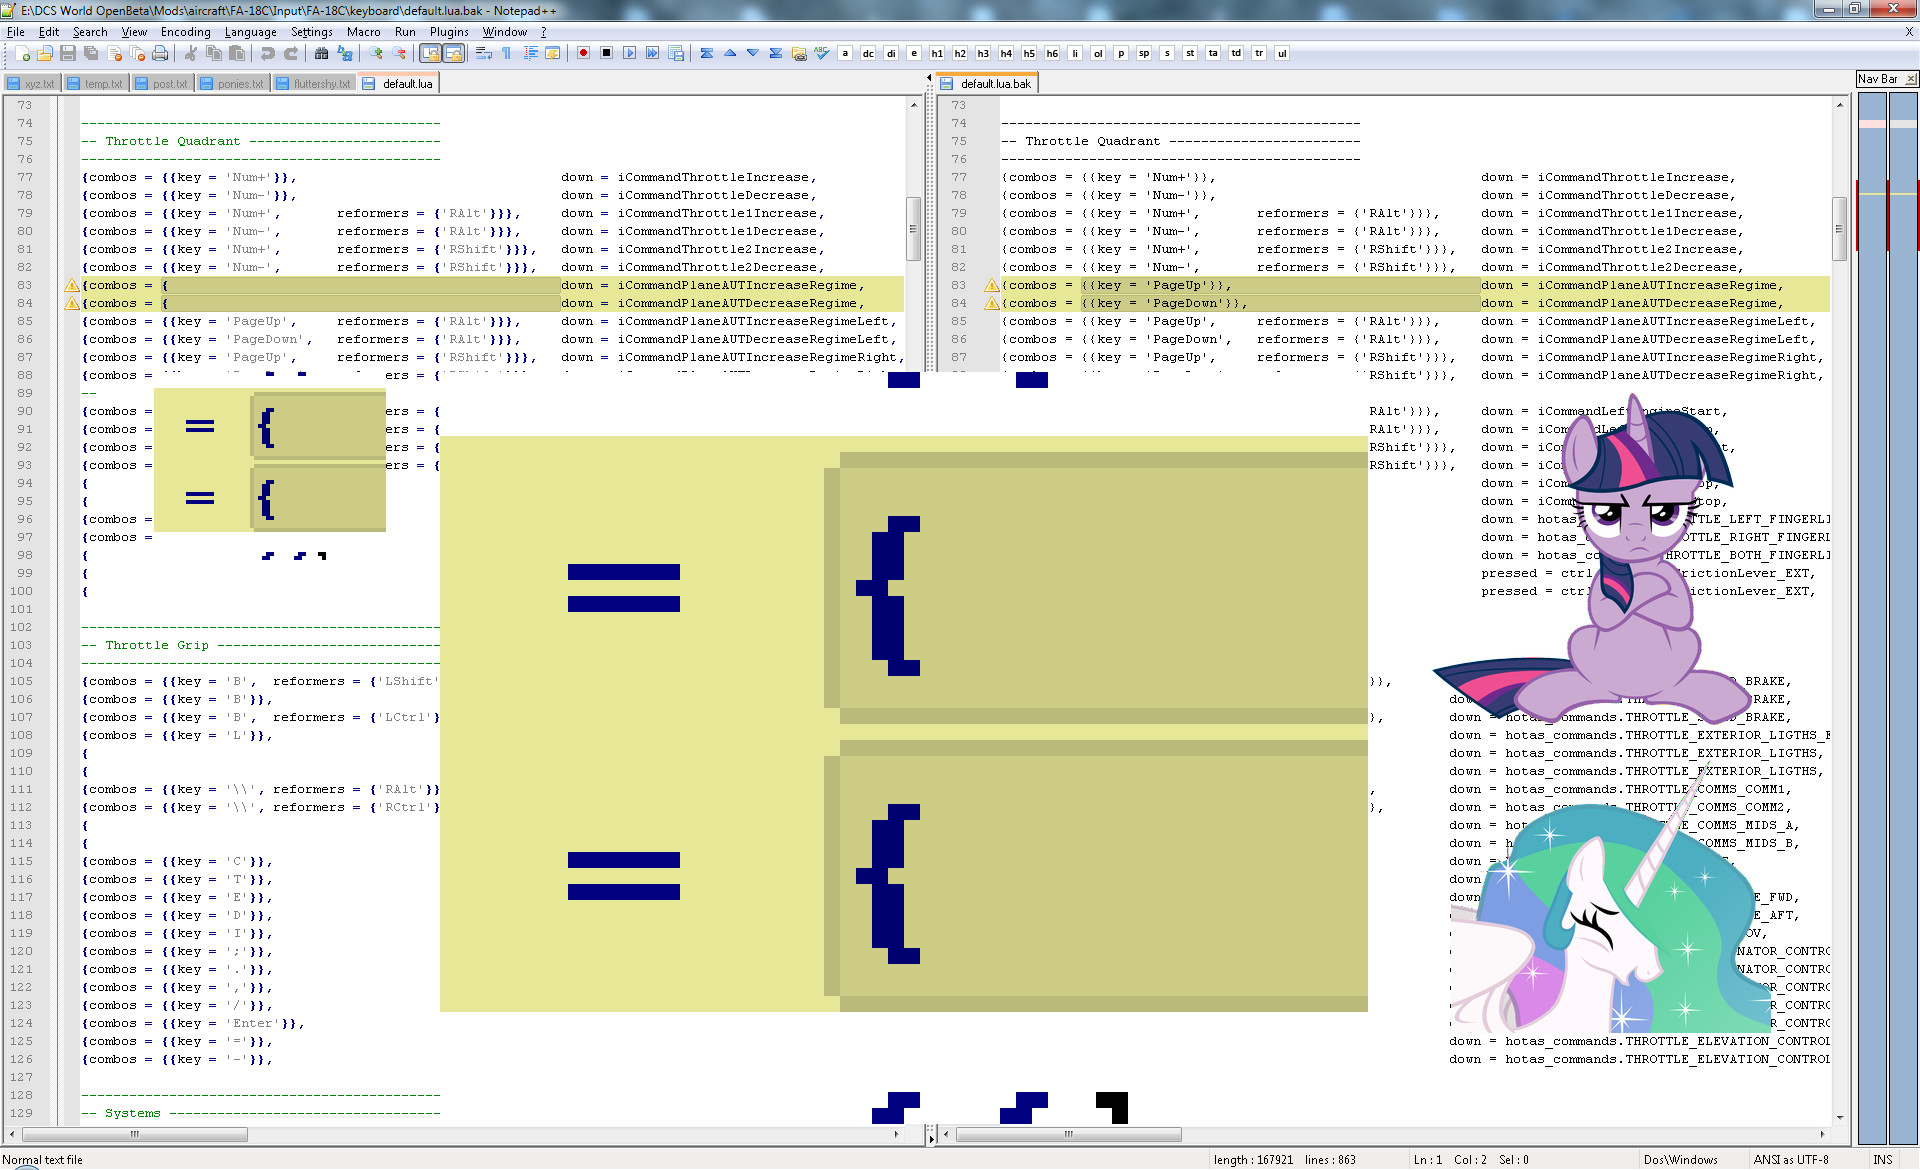The image size is (1920, 1170).
Task: Run the macro multiple times
Action: [652, 53]
